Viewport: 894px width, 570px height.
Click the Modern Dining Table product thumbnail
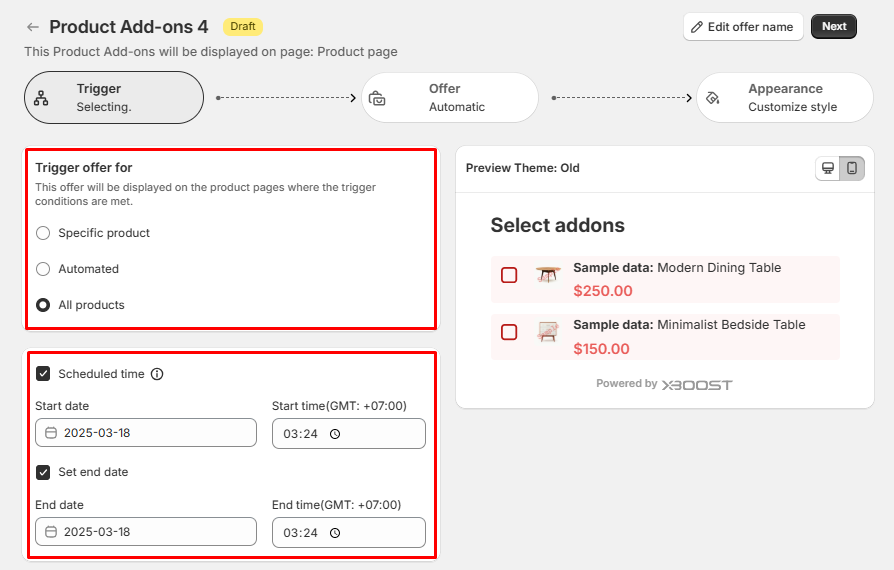(547, 274)
